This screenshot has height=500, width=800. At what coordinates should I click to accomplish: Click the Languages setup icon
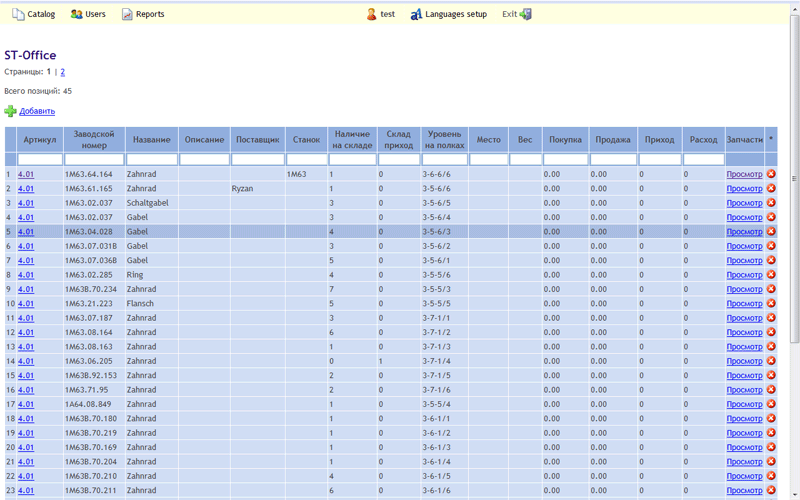(416, 14)
